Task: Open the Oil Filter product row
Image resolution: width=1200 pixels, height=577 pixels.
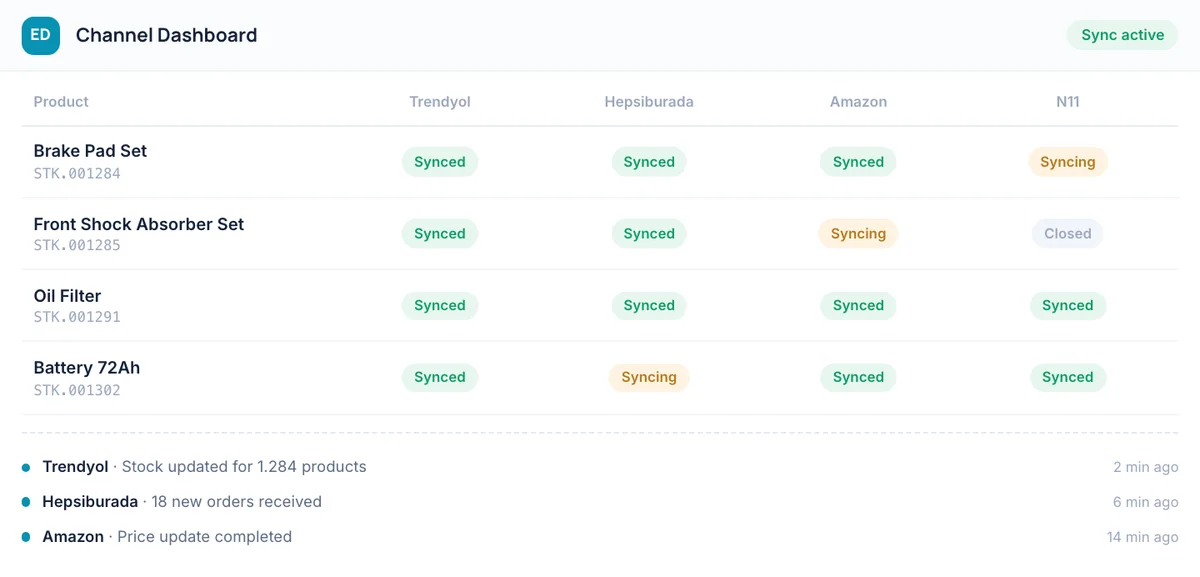Action: click(600, 306)
